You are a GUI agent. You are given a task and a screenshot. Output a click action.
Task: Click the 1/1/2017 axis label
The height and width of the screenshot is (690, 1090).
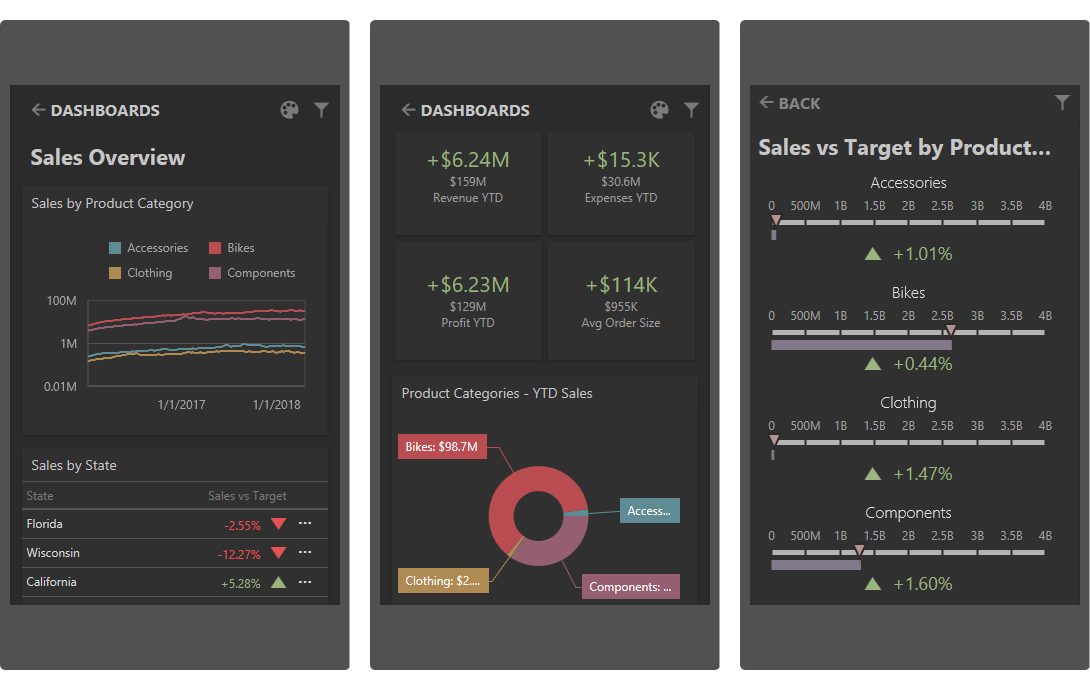tap(181, 404)
